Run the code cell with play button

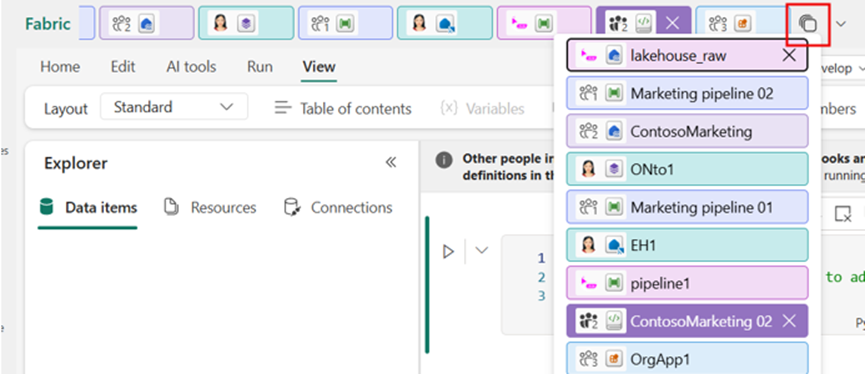pyautogui.click(x=448, y=252)
